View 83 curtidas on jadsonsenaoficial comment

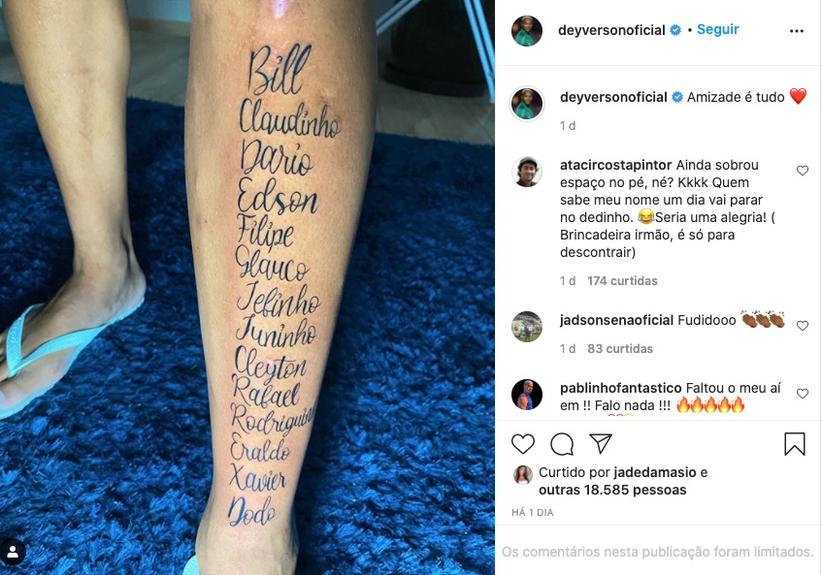620,349
